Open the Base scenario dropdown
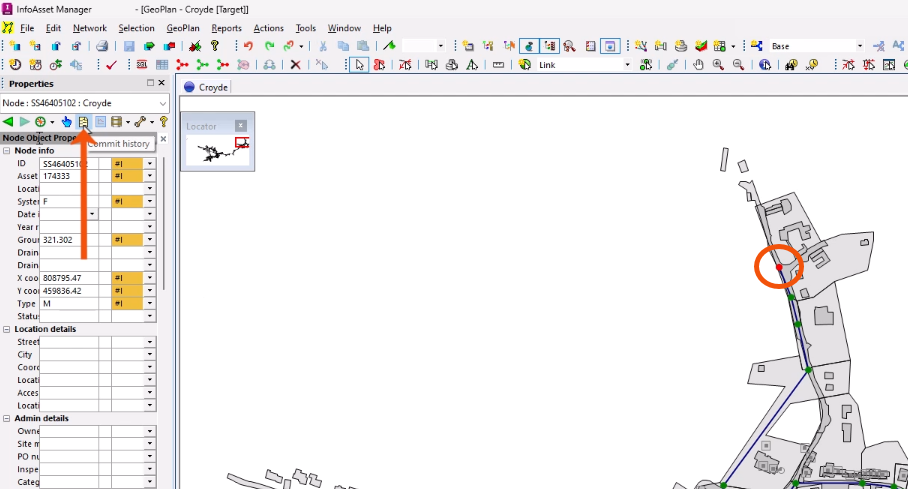This screenshot has height=489, width=908. click(x=859, y=46)
